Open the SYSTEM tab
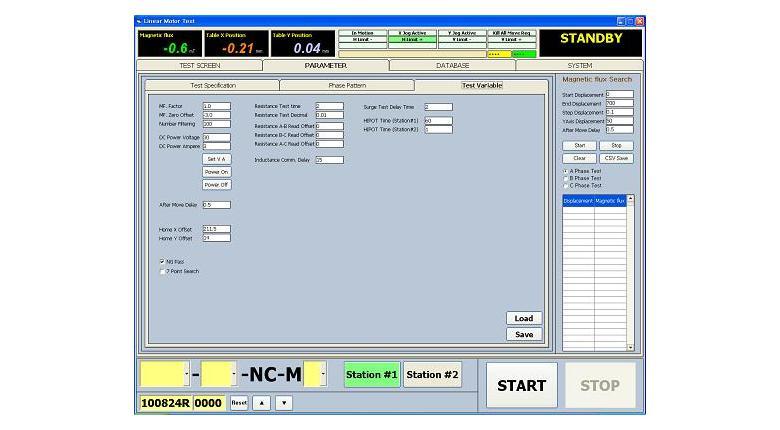Screen dimensions: 780x430 [580, 65]
